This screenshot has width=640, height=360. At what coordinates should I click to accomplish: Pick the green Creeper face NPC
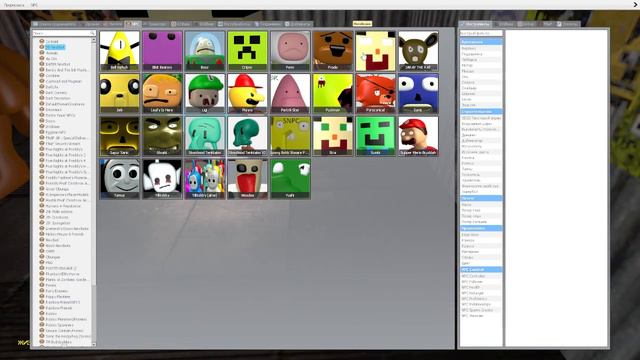click(x=247, y=51)
